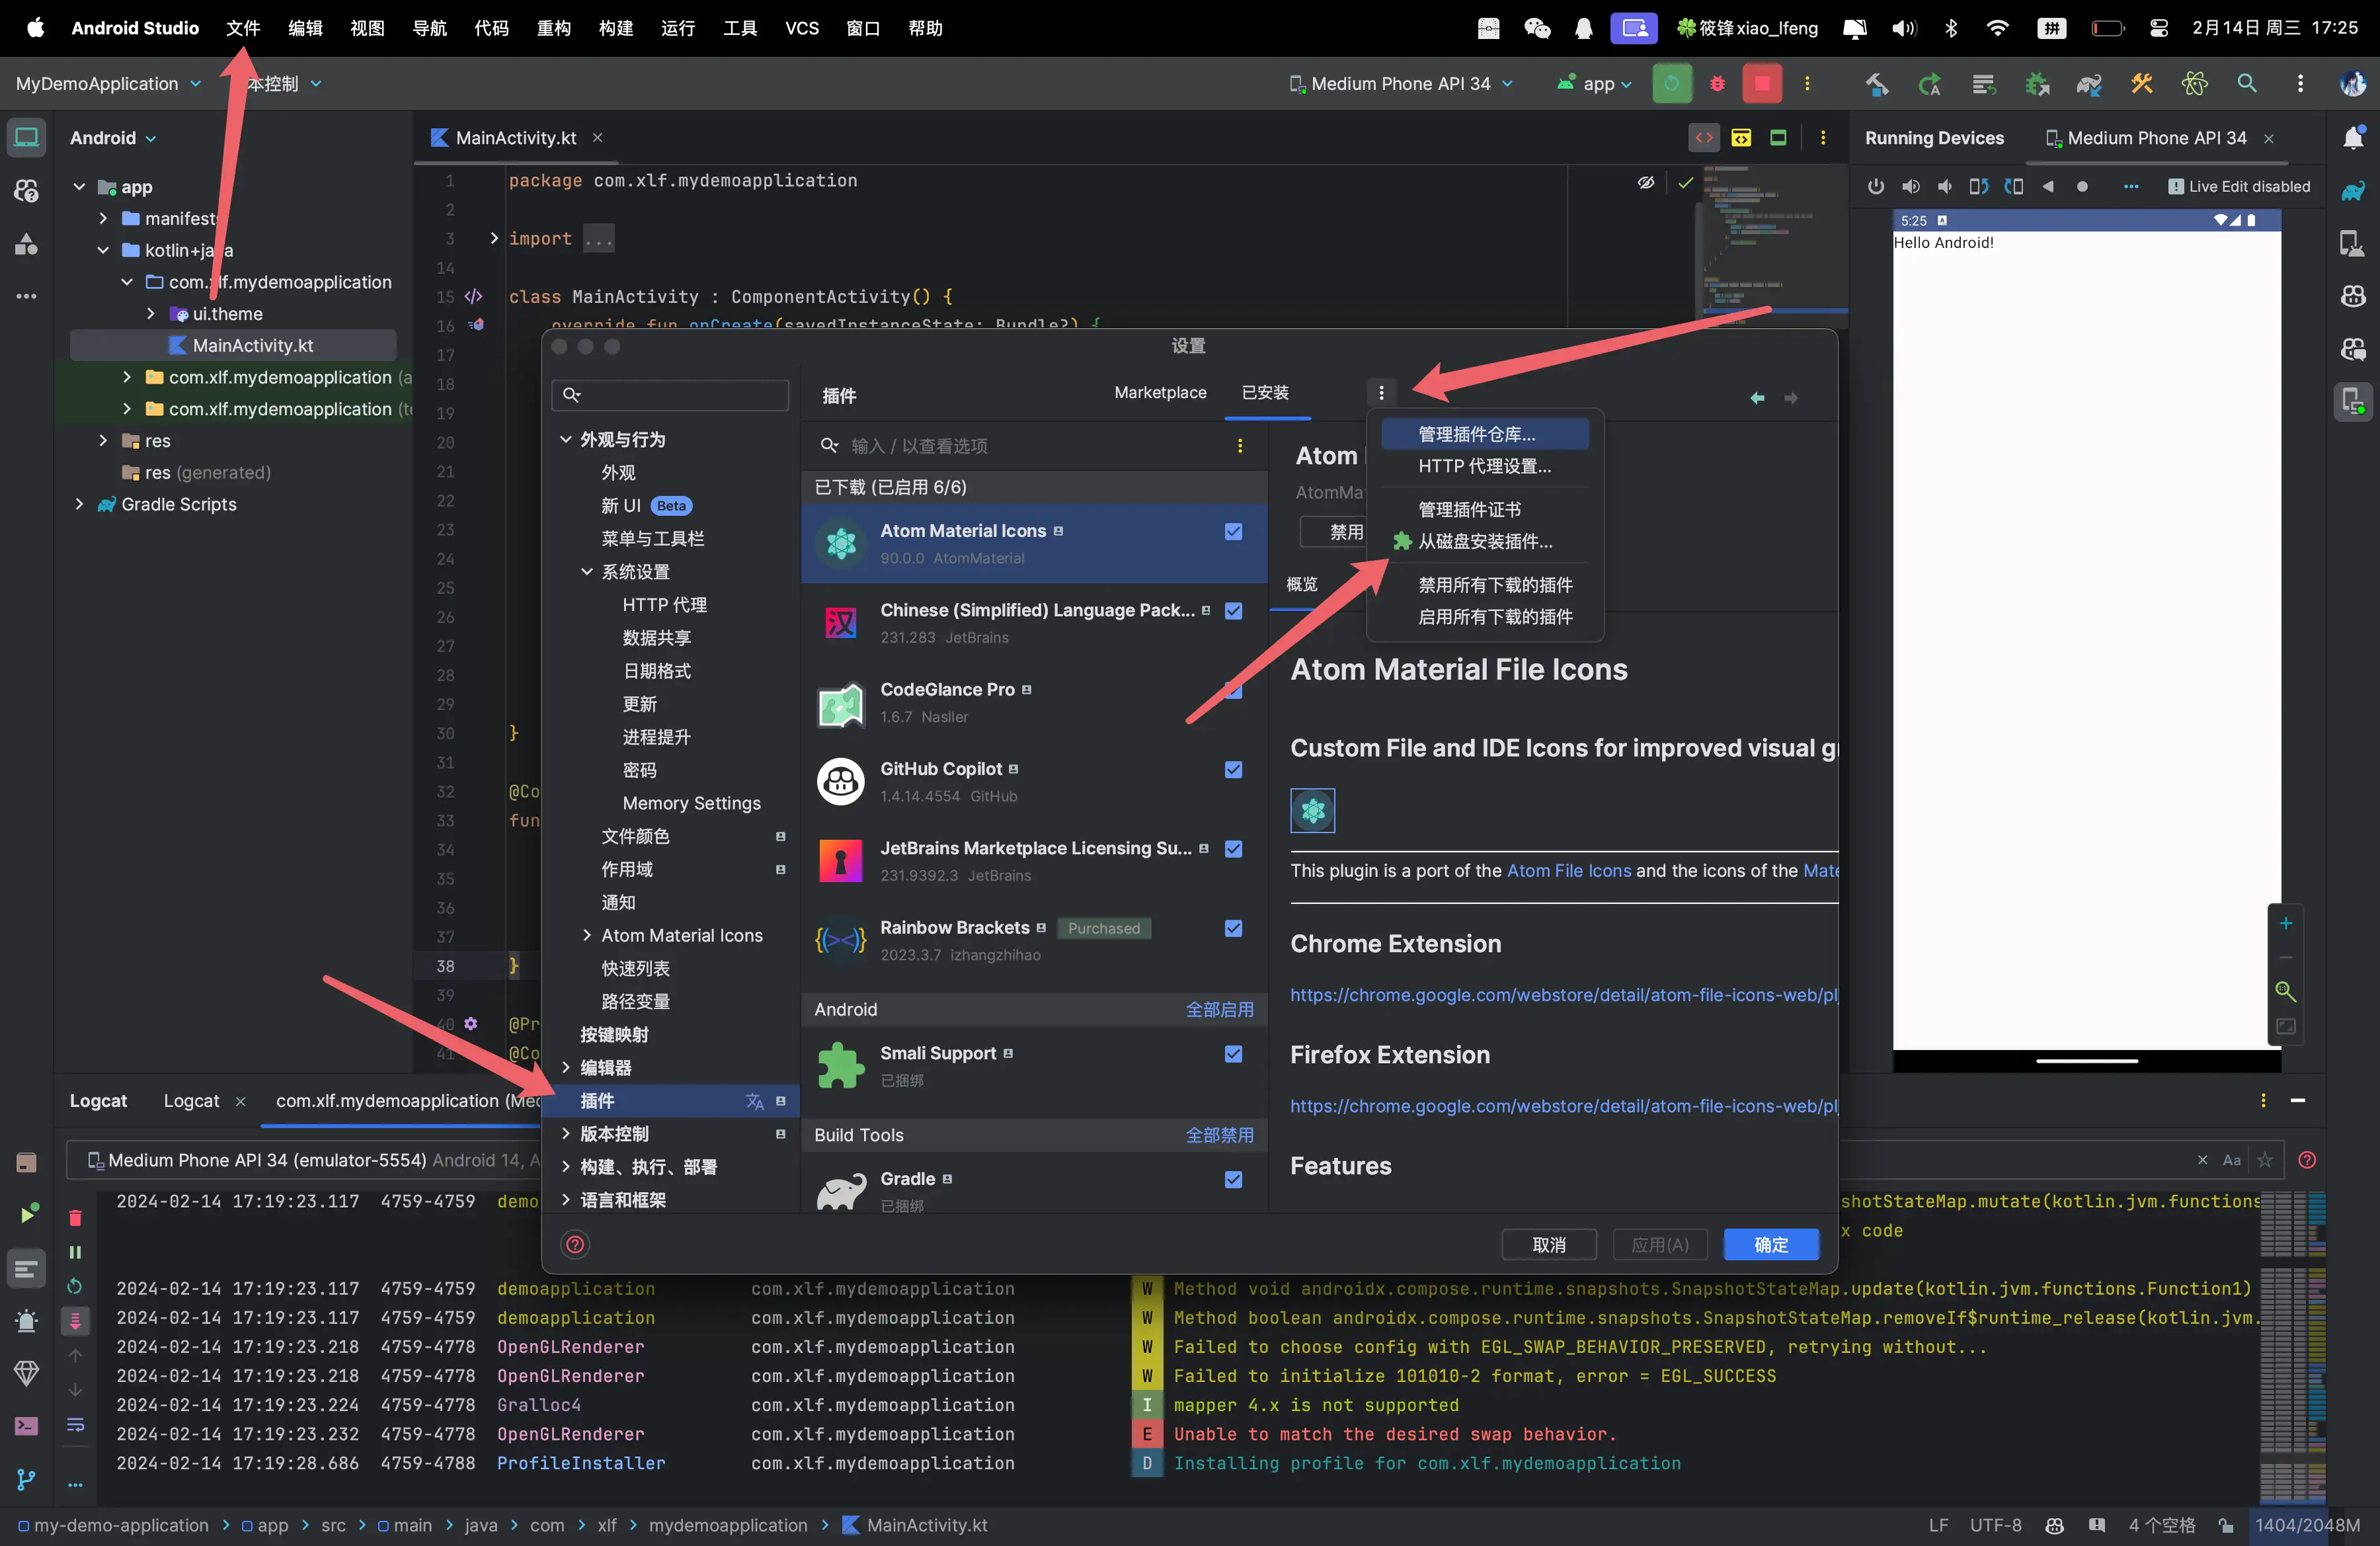Image resolution: width=2380 pixels, height=1546 pixels.
Task: Expand the res folder in project tree
Action: (x=103, y=441)
